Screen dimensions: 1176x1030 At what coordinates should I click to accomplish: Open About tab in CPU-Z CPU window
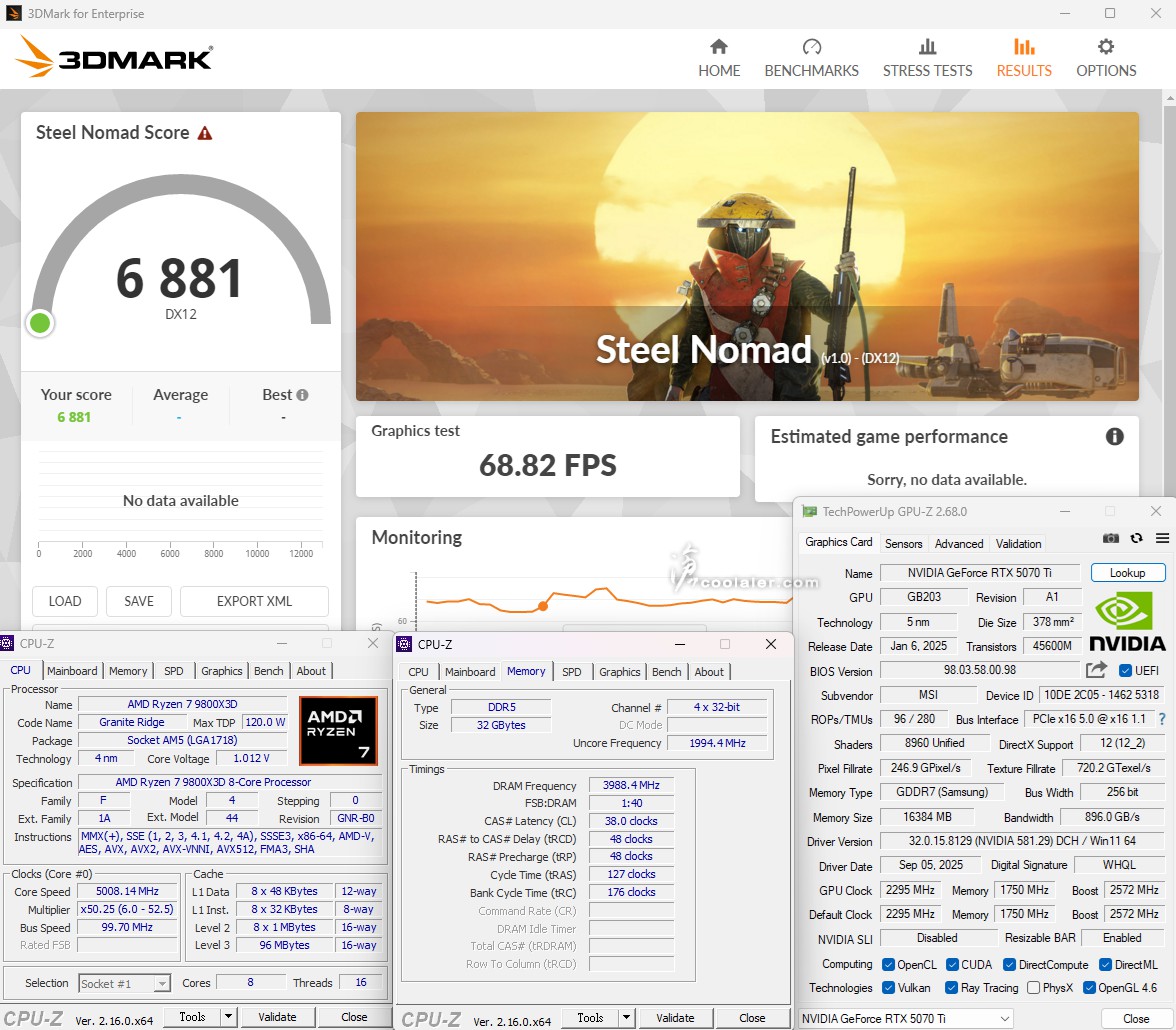click(310, 671)
